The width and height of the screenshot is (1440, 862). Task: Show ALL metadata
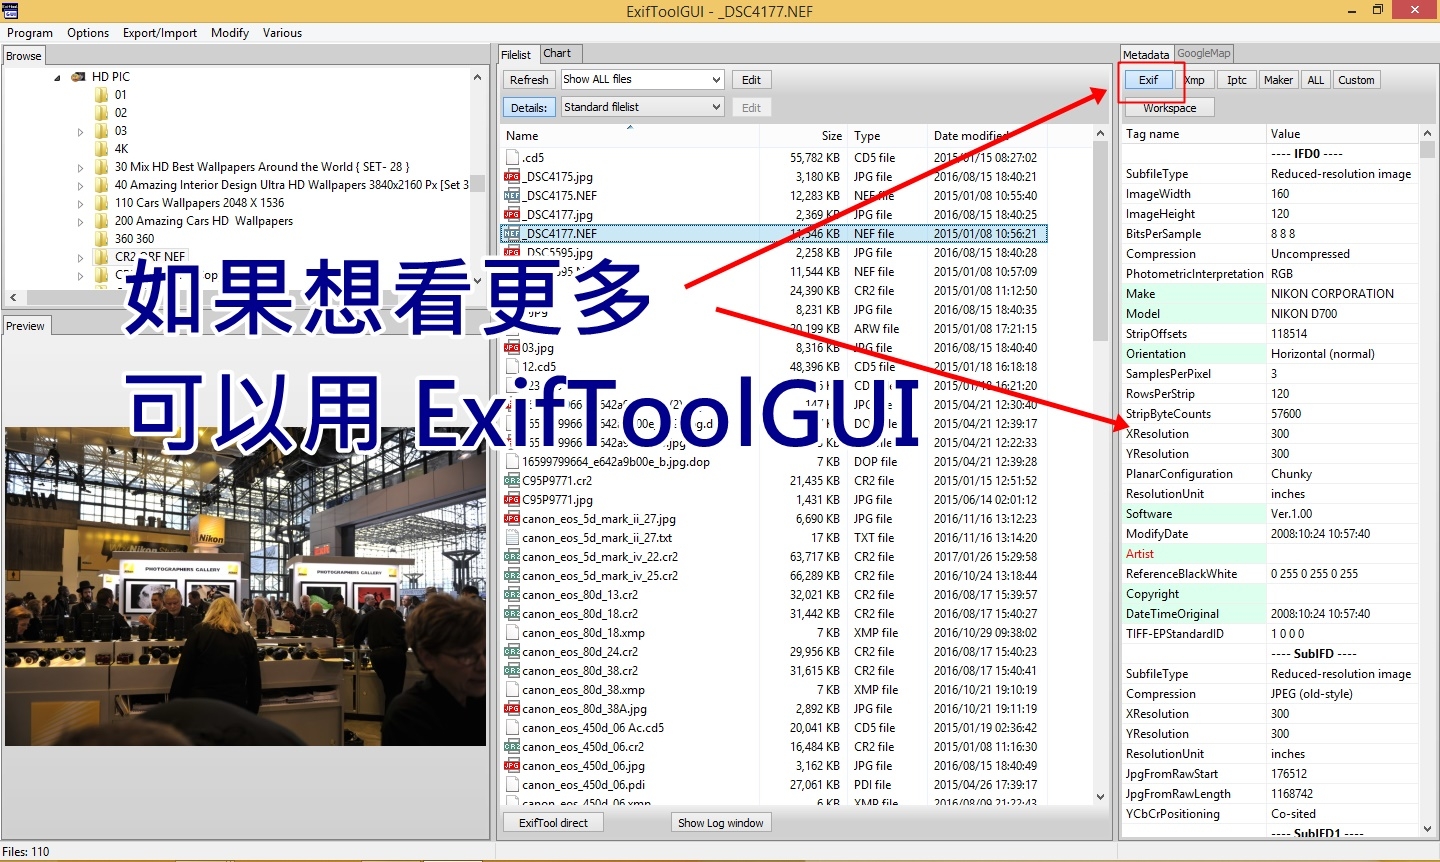coord(1316,80)
